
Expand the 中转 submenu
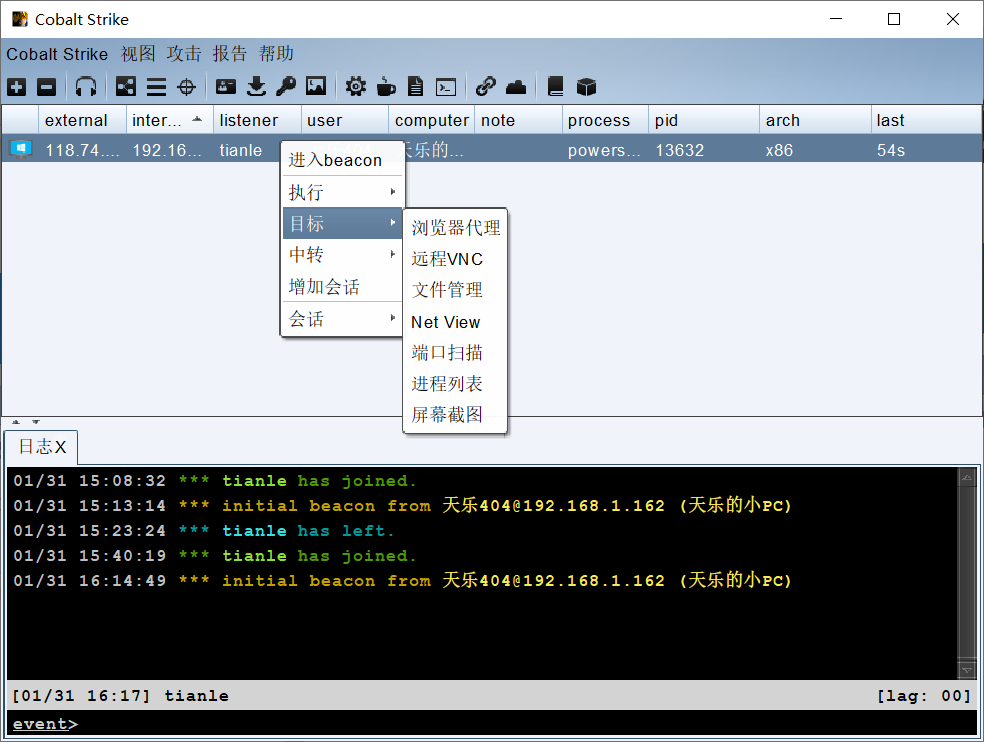point(342,255)
